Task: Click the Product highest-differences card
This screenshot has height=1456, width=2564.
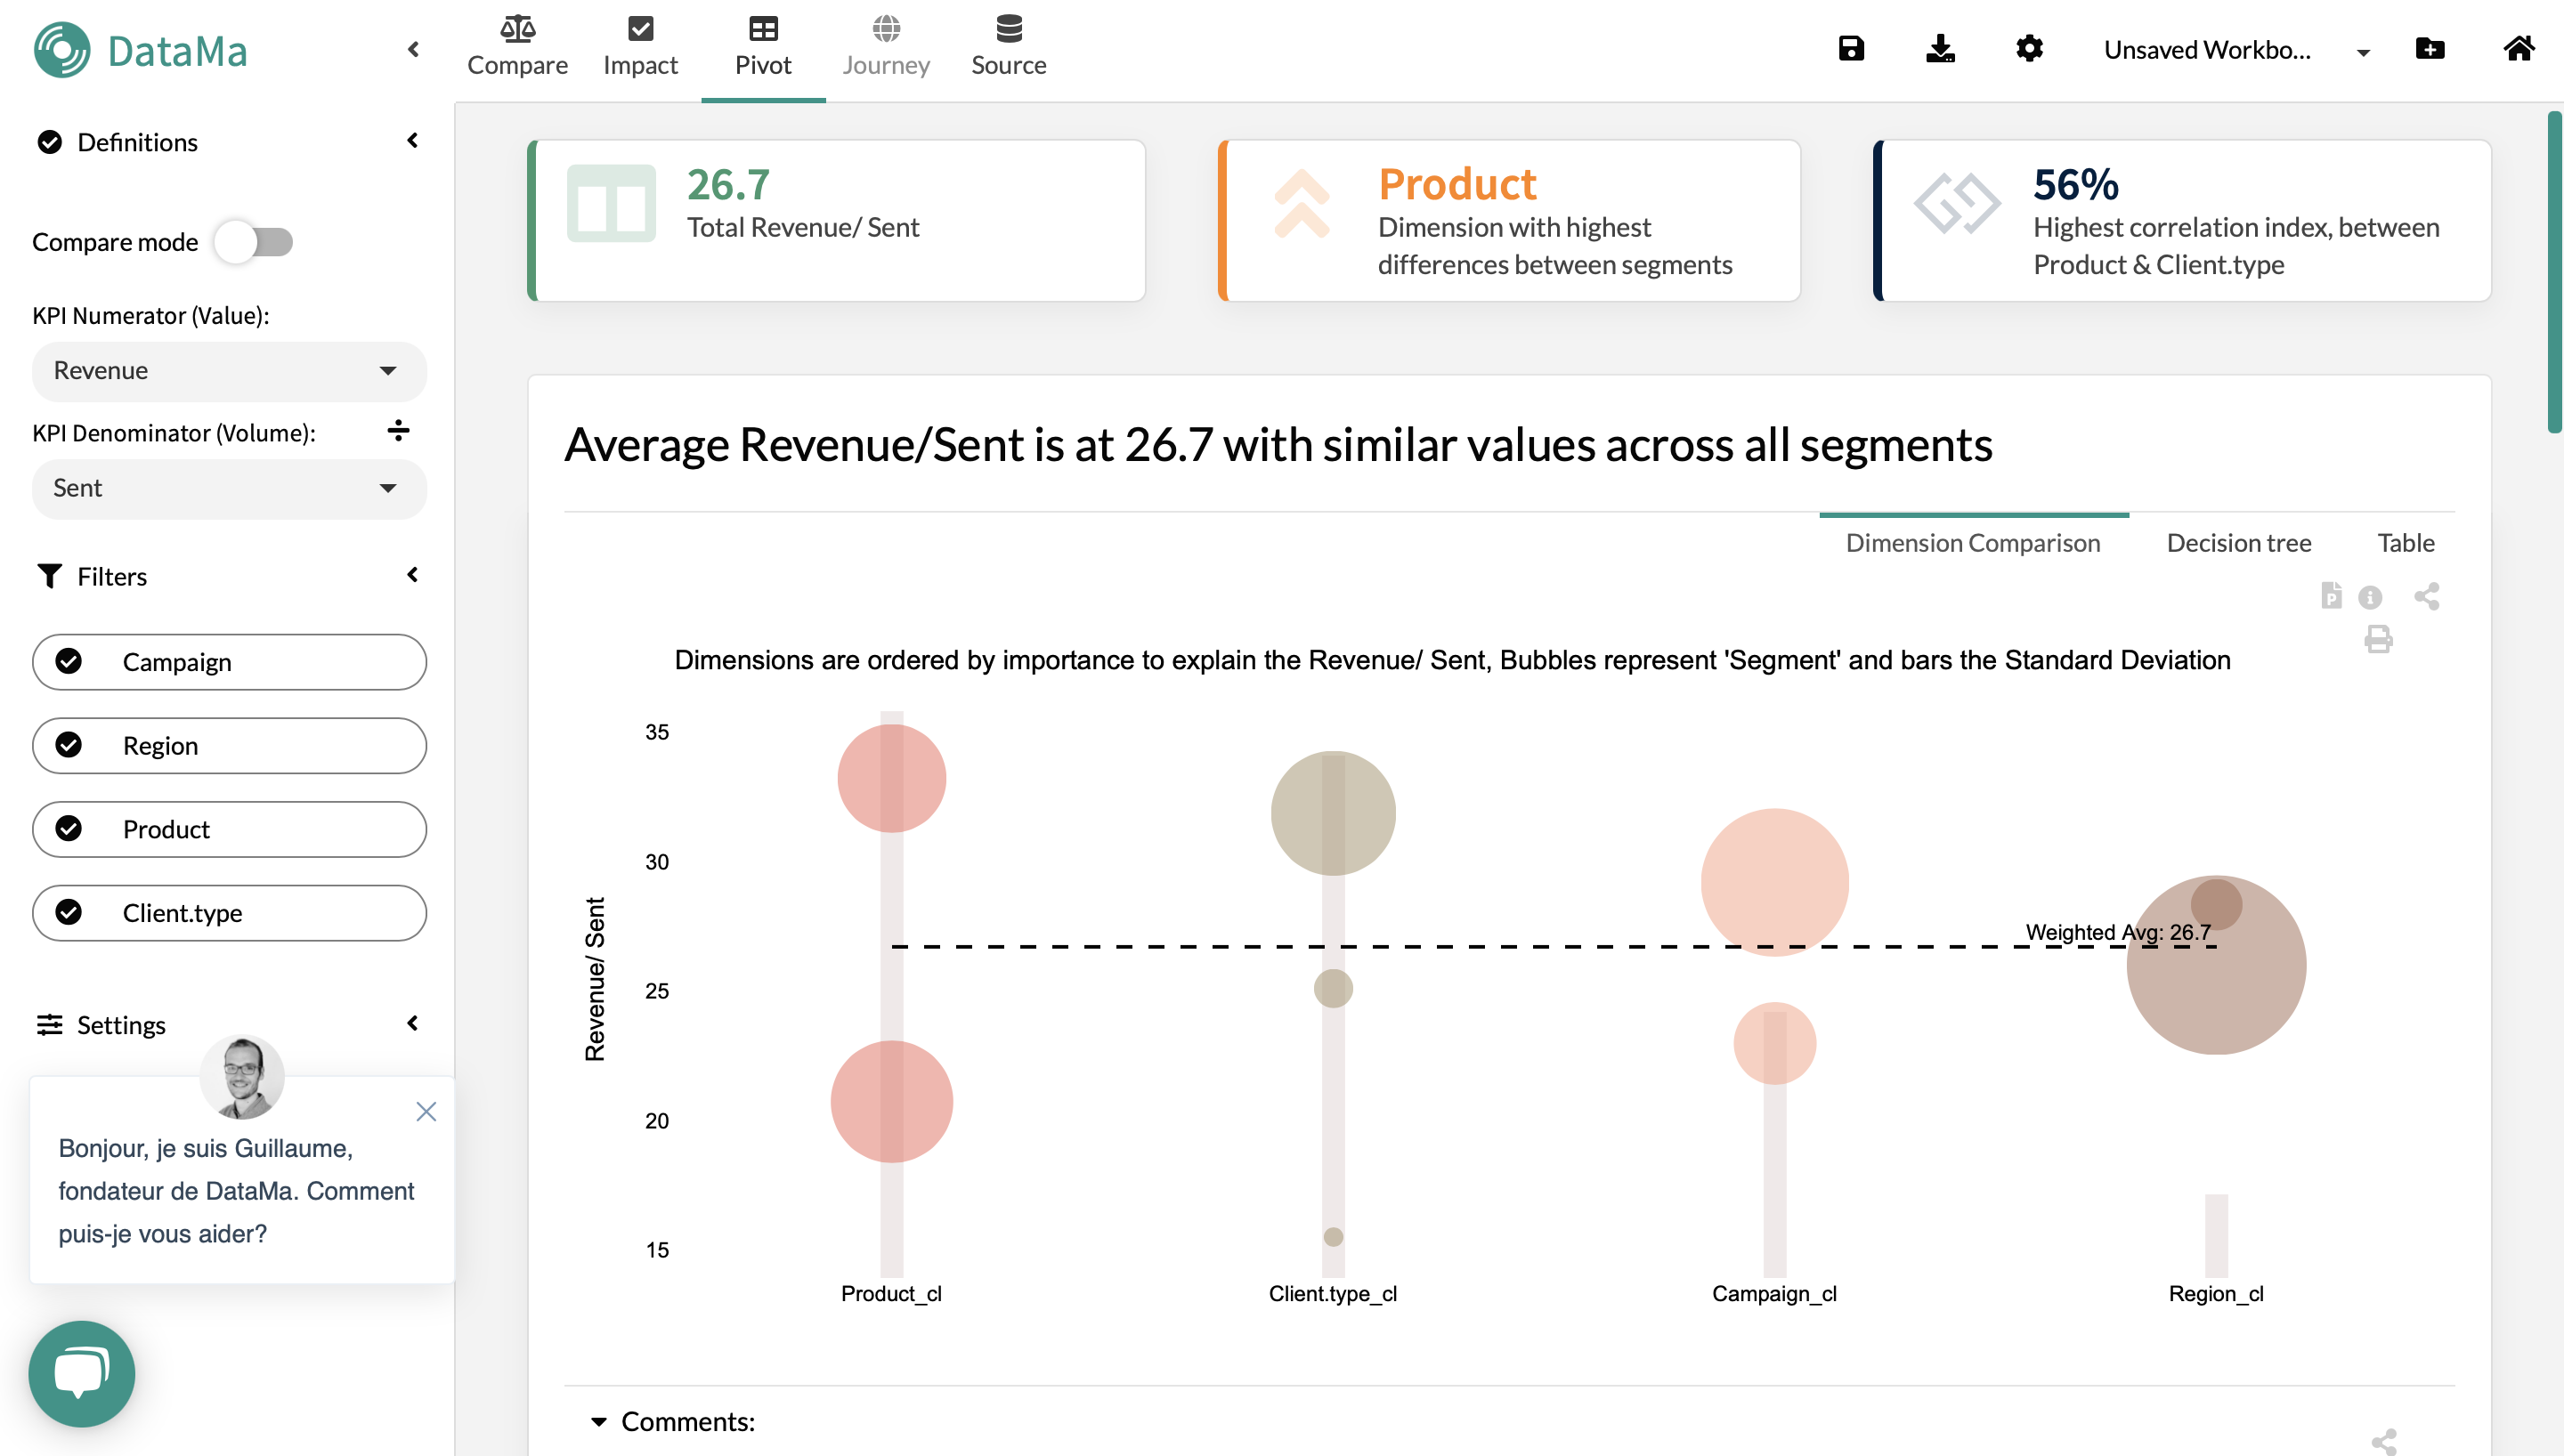Action: click(x=1509, y=221)
